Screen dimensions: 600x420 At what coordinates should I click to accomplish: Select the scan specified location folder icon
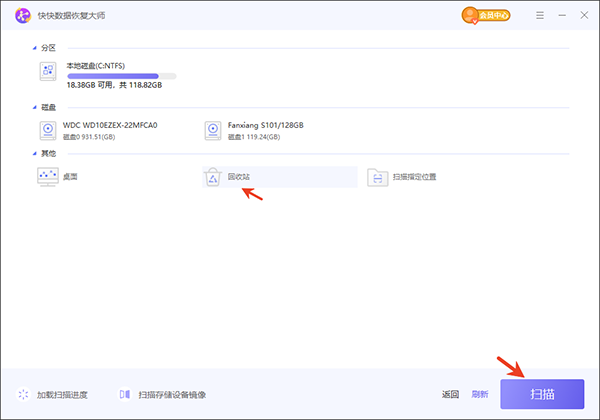click(x=378, y=177)
